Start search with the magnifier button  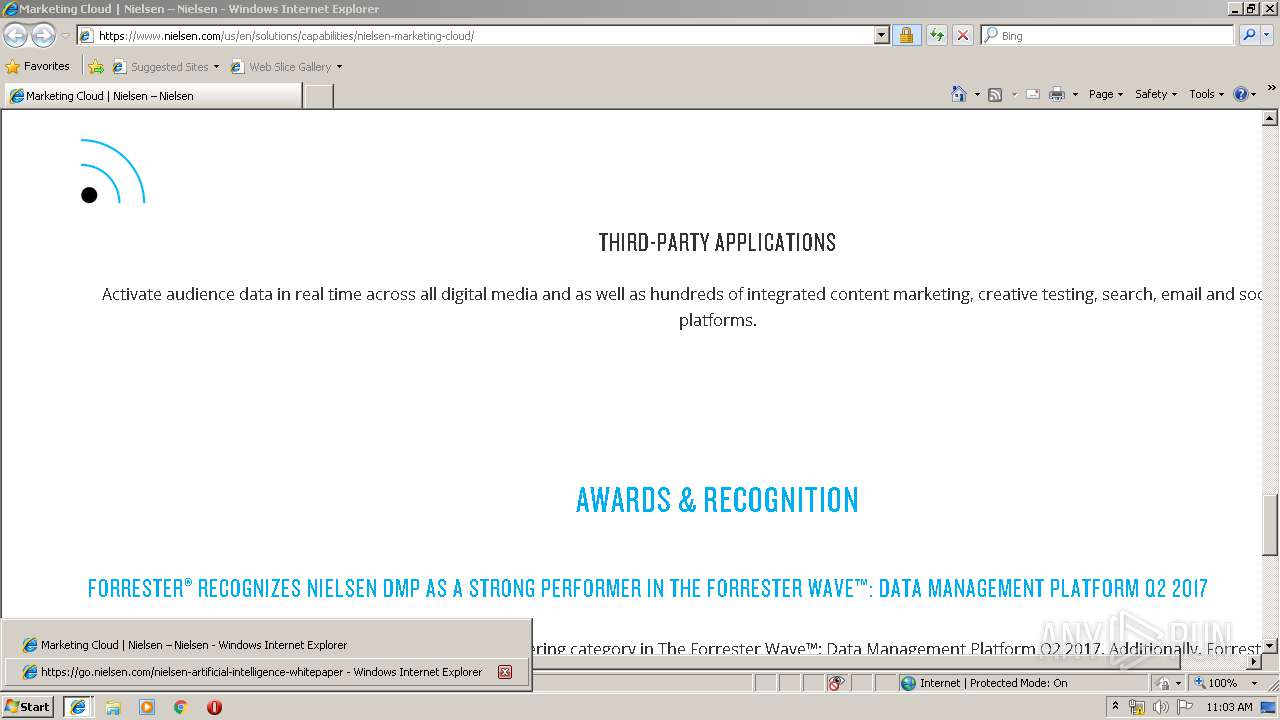[1248, 36]
